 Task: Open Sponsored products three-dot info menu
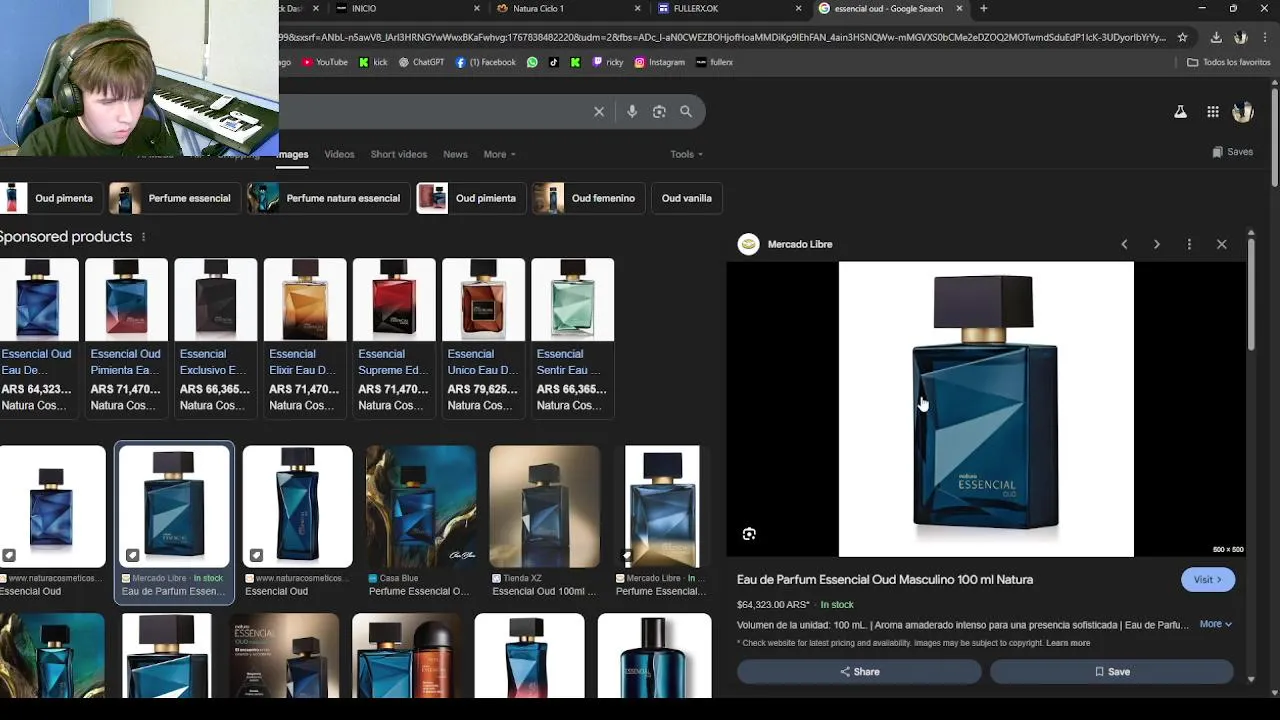pos(143,237)
